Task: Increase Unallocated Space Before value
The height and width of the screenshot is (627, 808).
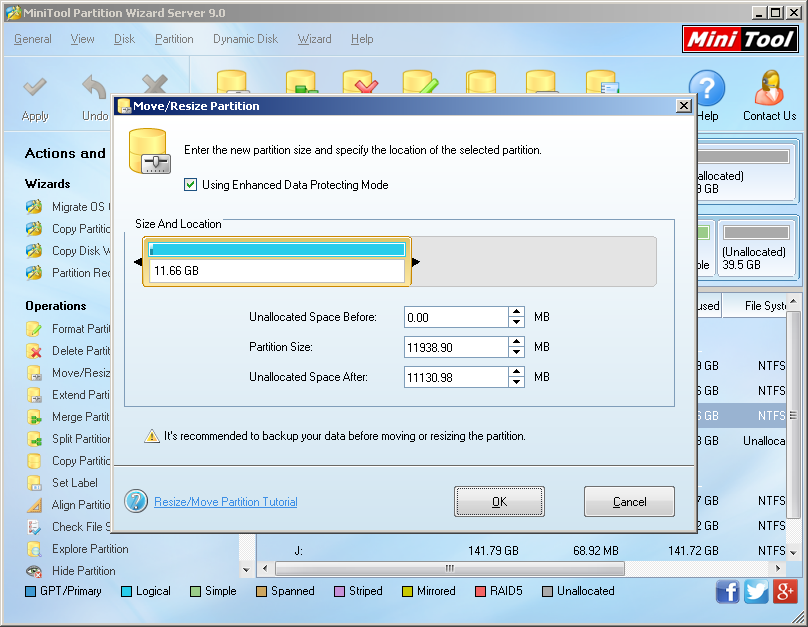Action: [516, 312]
